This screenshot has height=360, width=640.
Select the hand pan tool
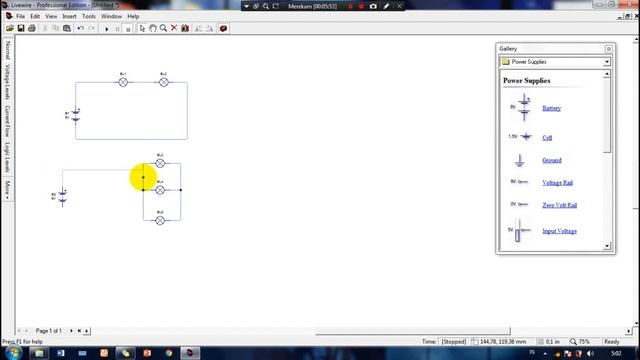(153, 29)
